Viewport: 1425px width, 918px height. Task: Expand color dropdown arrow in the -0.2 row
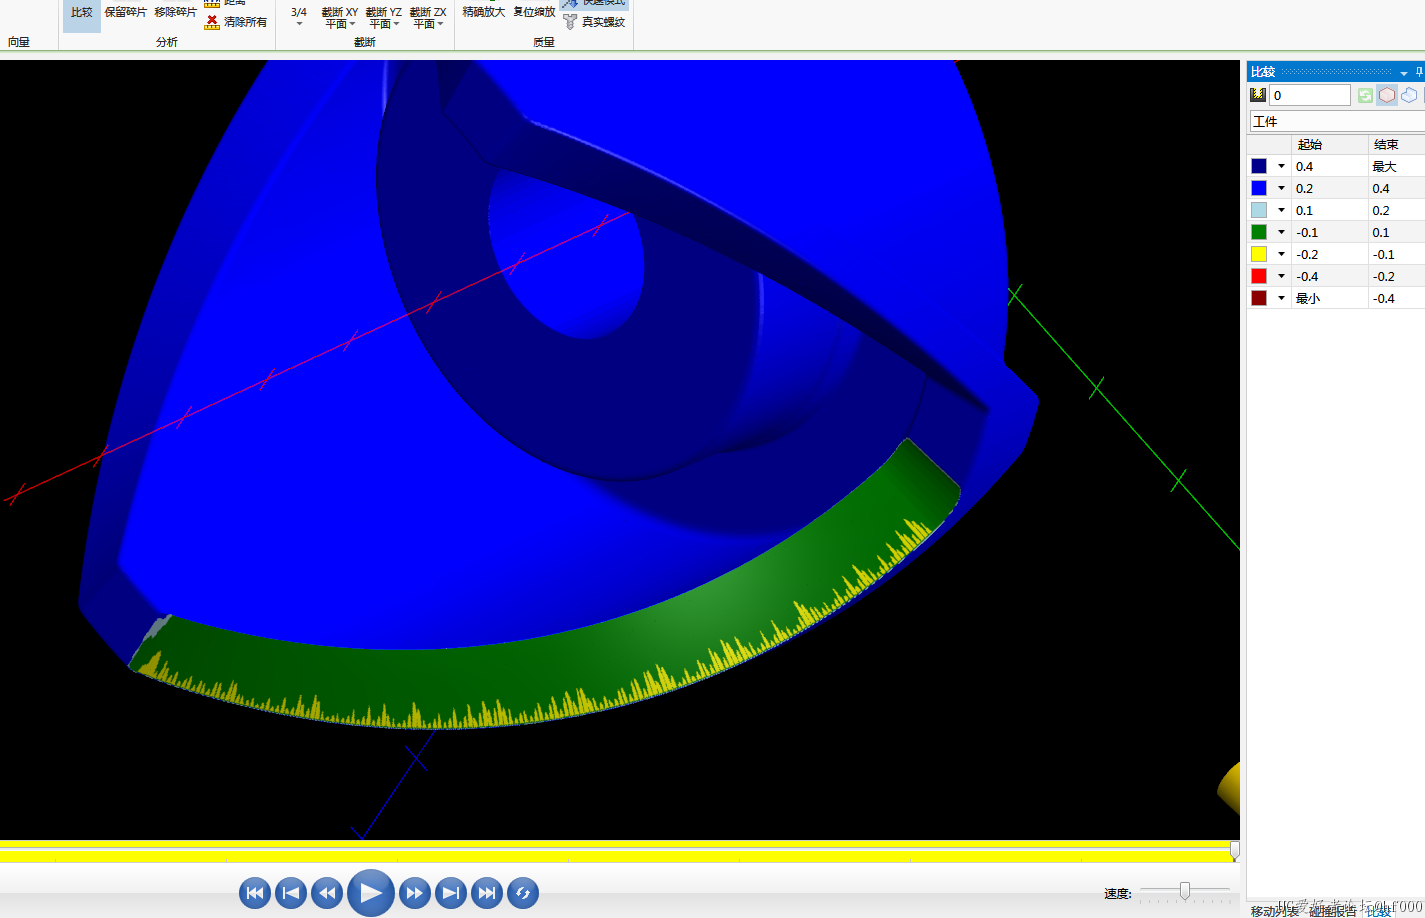[x=1281, y=255]
